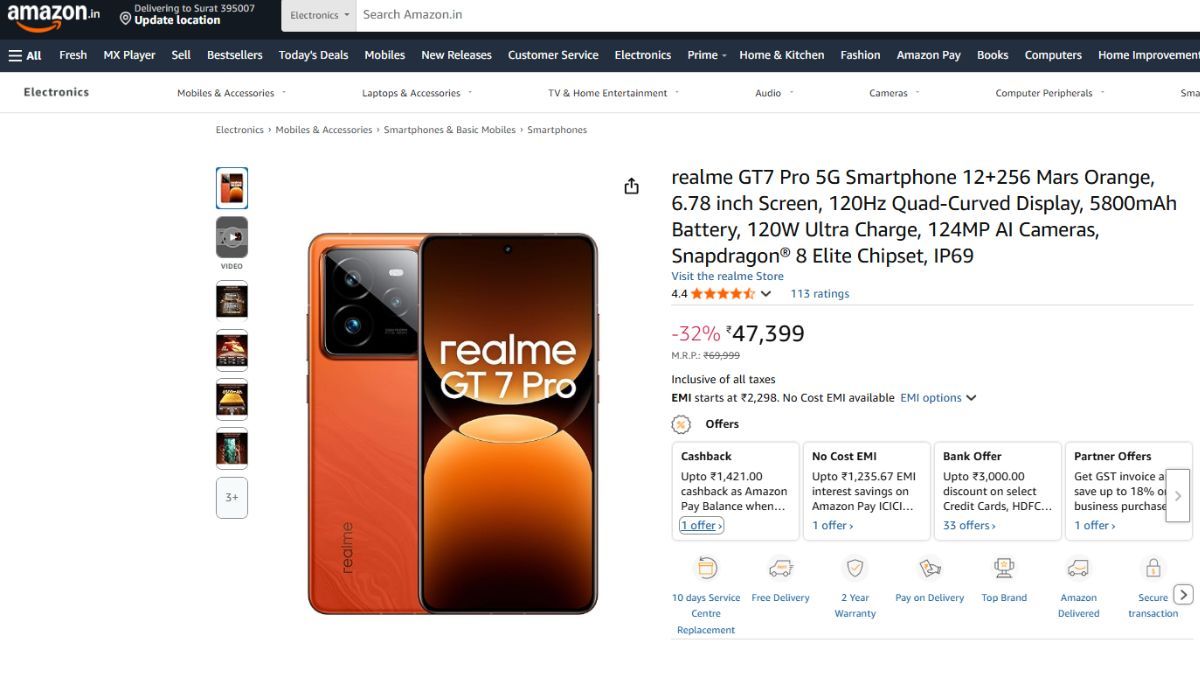Click the Secure transaction icon
This screenshot has height=675, width=1200.
click(1152, 568)
